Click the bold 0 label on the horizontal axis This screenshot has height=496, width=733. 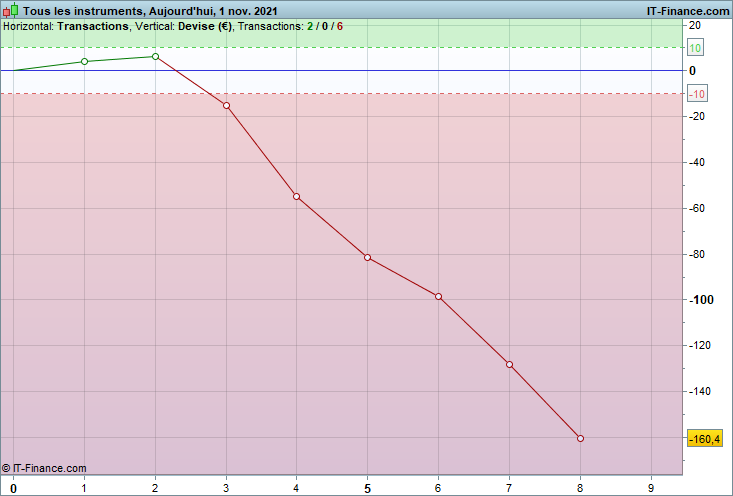pyautogui.click(x=14, y=489)
